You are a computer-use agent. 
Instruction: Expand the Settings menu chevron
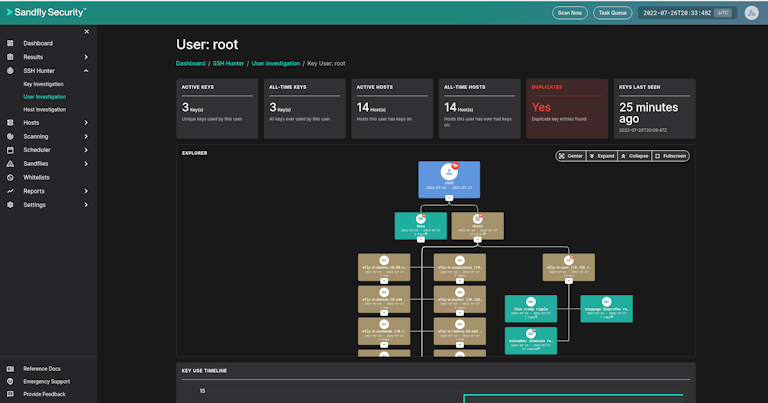(86, 205)
